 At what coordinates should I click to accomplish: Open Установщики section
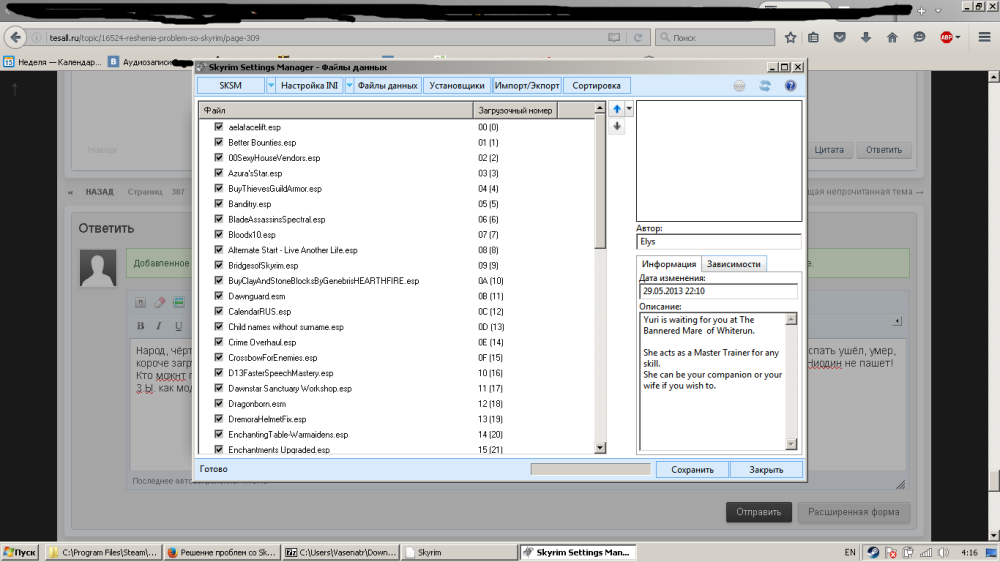point(457,85)
